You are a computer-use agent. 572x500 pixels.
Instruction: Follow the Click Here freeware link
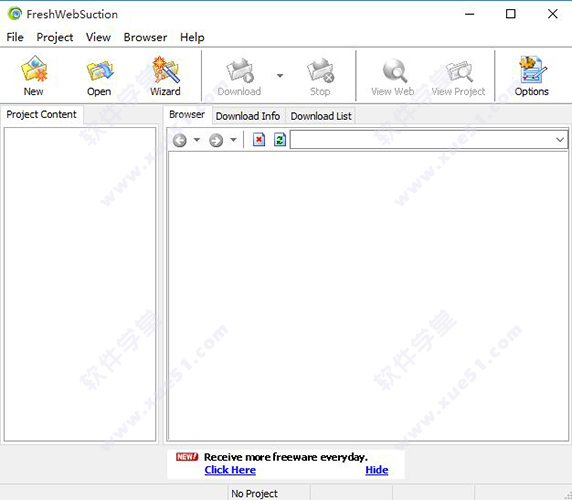coord(230,470)
